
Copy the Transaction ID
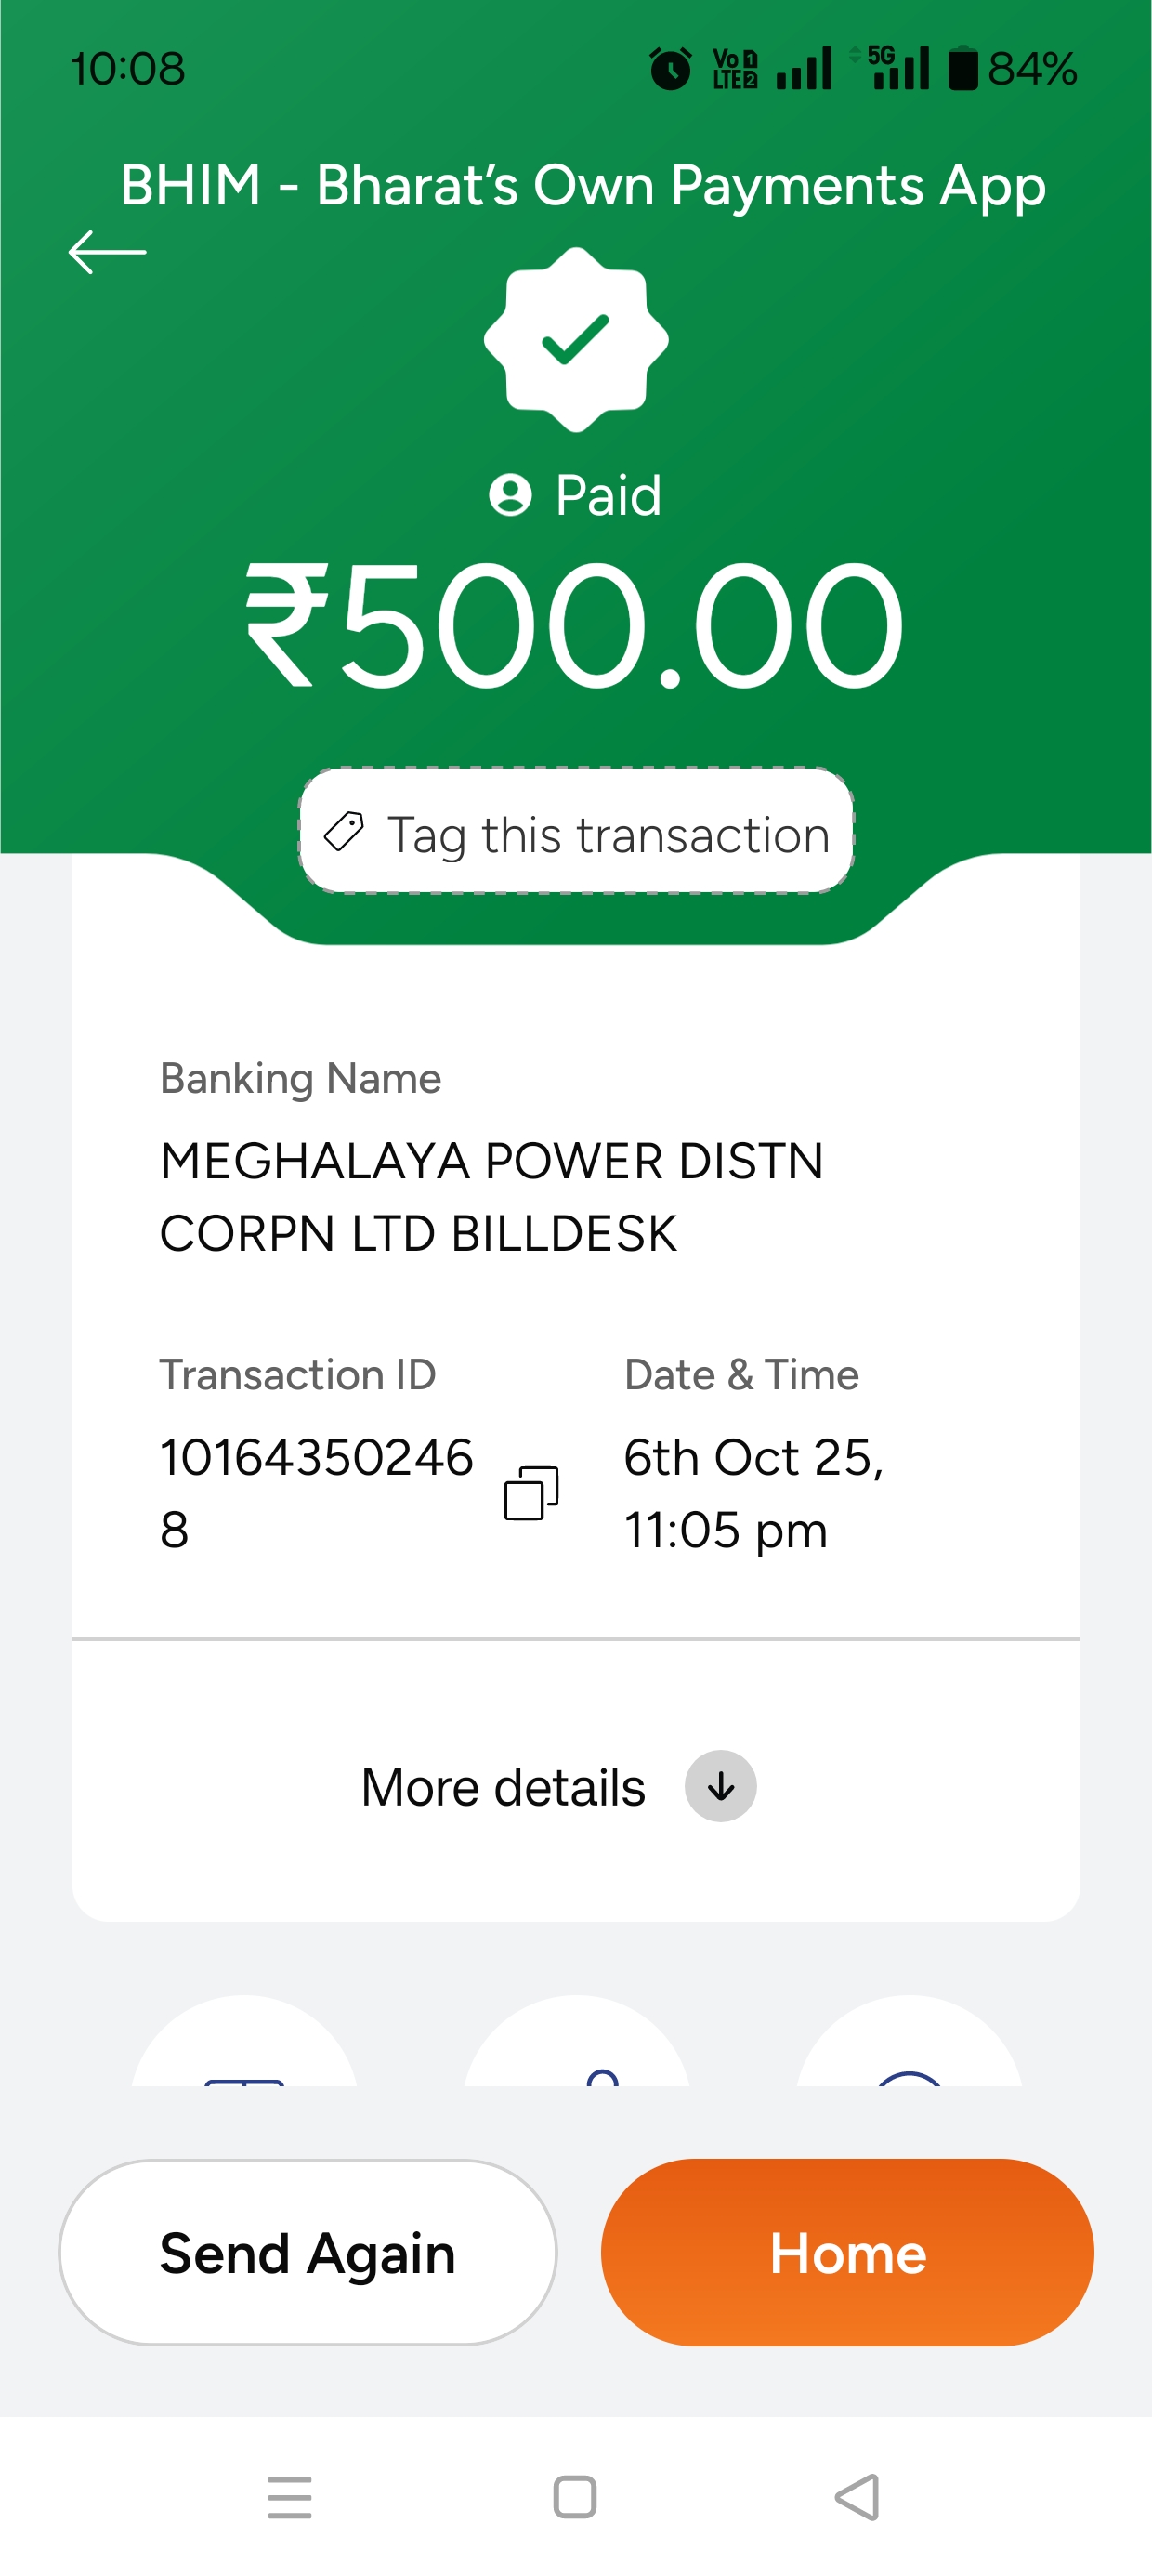coord(531,1493)
